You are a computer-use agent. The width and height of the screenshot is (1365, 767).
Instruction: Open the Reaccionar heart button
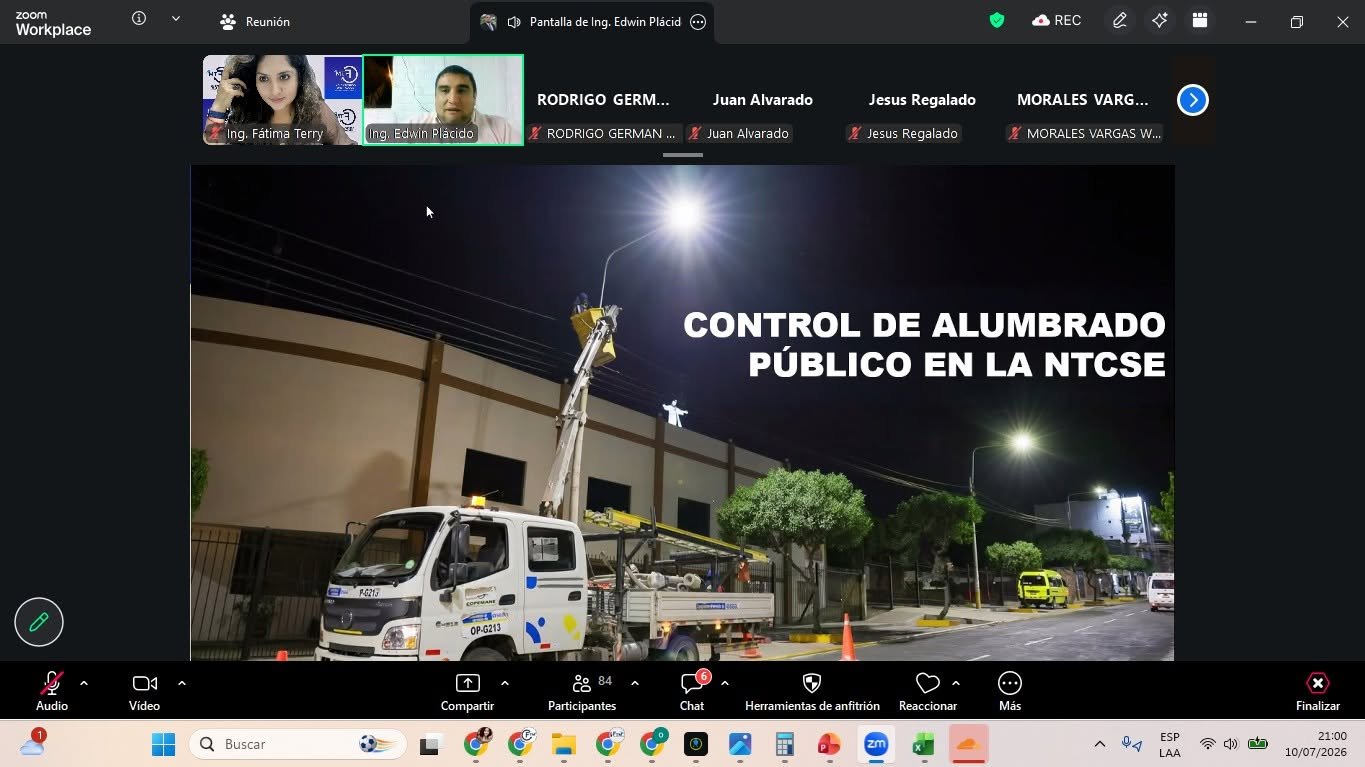pos(928,691)
